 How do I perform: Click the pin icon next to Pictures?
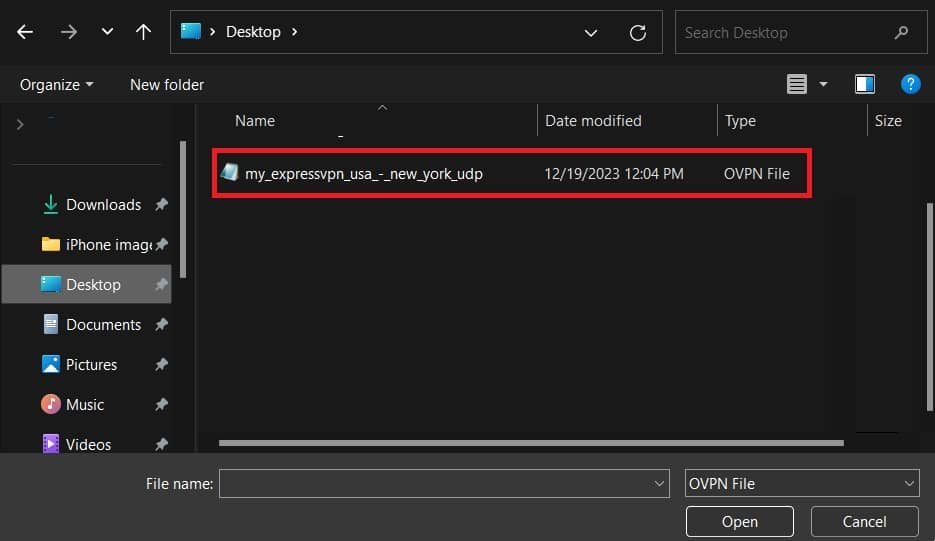tap(161, 364)
